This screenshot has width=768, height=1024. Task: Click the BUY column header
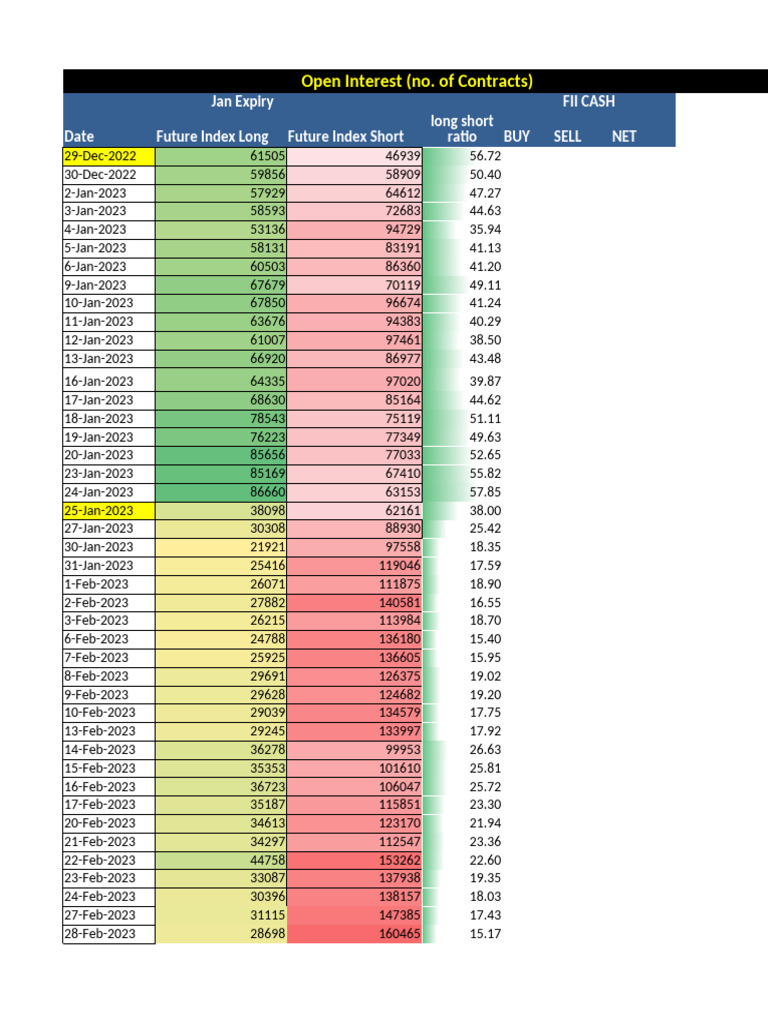517,136
